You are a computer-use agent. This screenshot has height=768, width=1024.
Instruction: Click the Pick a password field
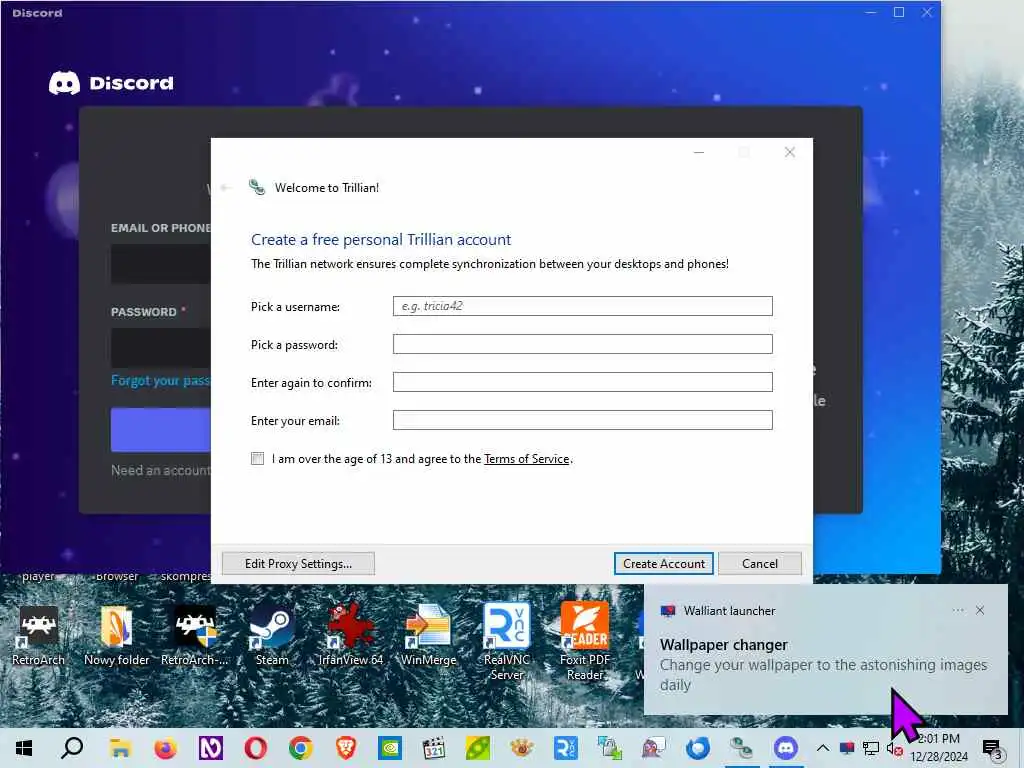(x=583, y=344)
